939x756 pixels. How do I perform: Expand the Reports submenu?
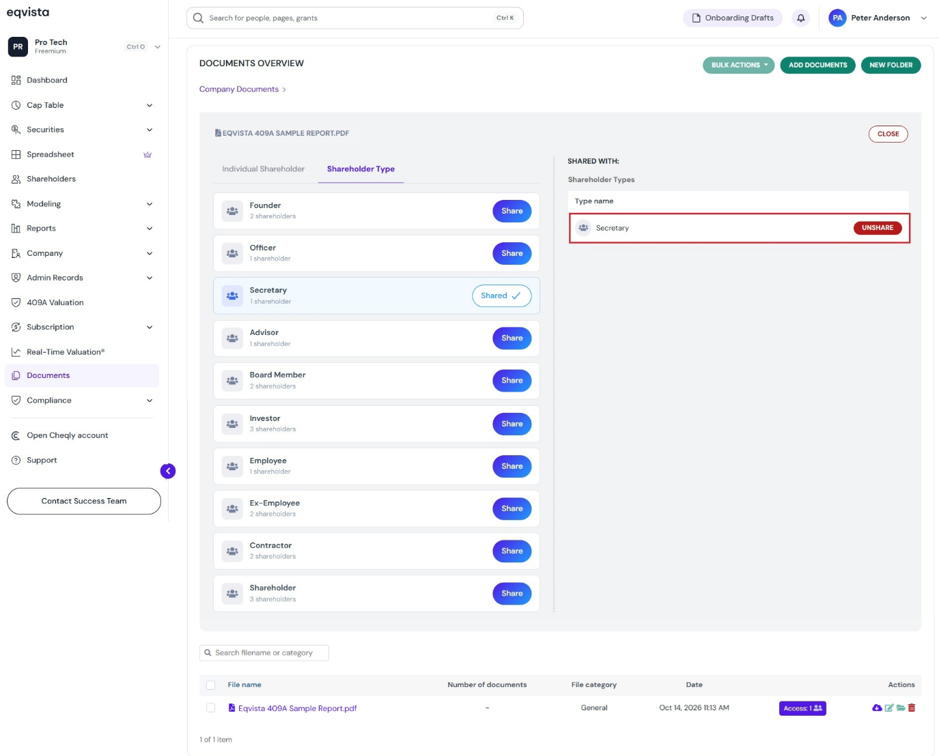click(149, 229)
